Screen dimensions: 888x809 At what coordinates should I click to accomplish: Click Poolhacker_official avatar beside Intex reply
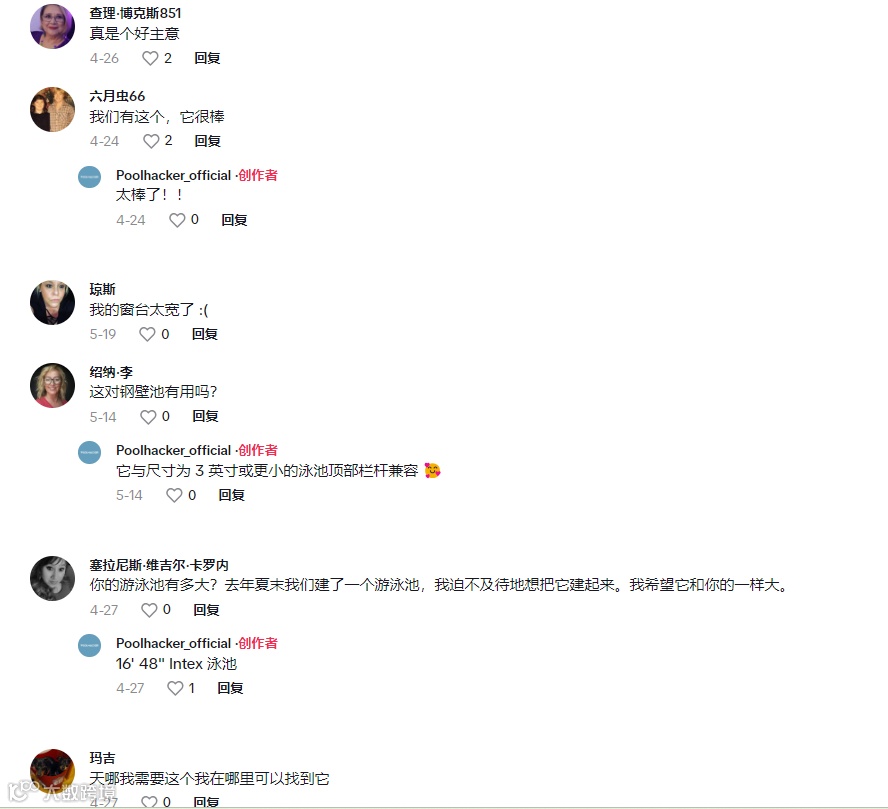tap(89, 645)
